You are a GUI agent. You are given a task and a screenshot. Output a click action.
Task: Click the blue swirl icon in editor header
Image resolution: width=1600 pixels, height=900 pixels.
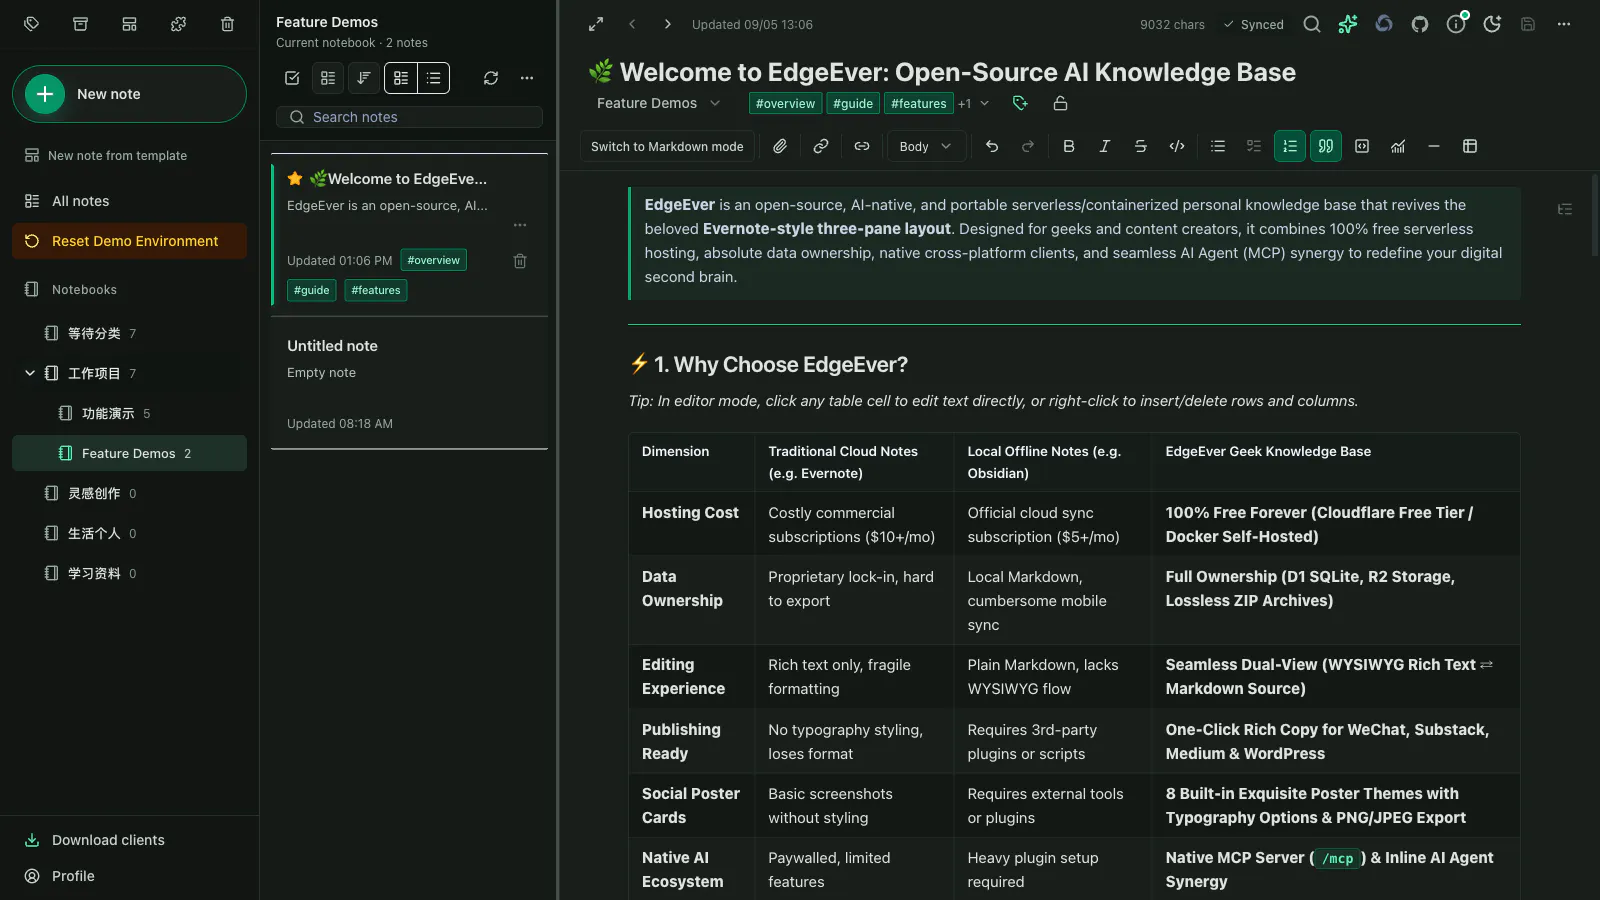coord(1384,24)
